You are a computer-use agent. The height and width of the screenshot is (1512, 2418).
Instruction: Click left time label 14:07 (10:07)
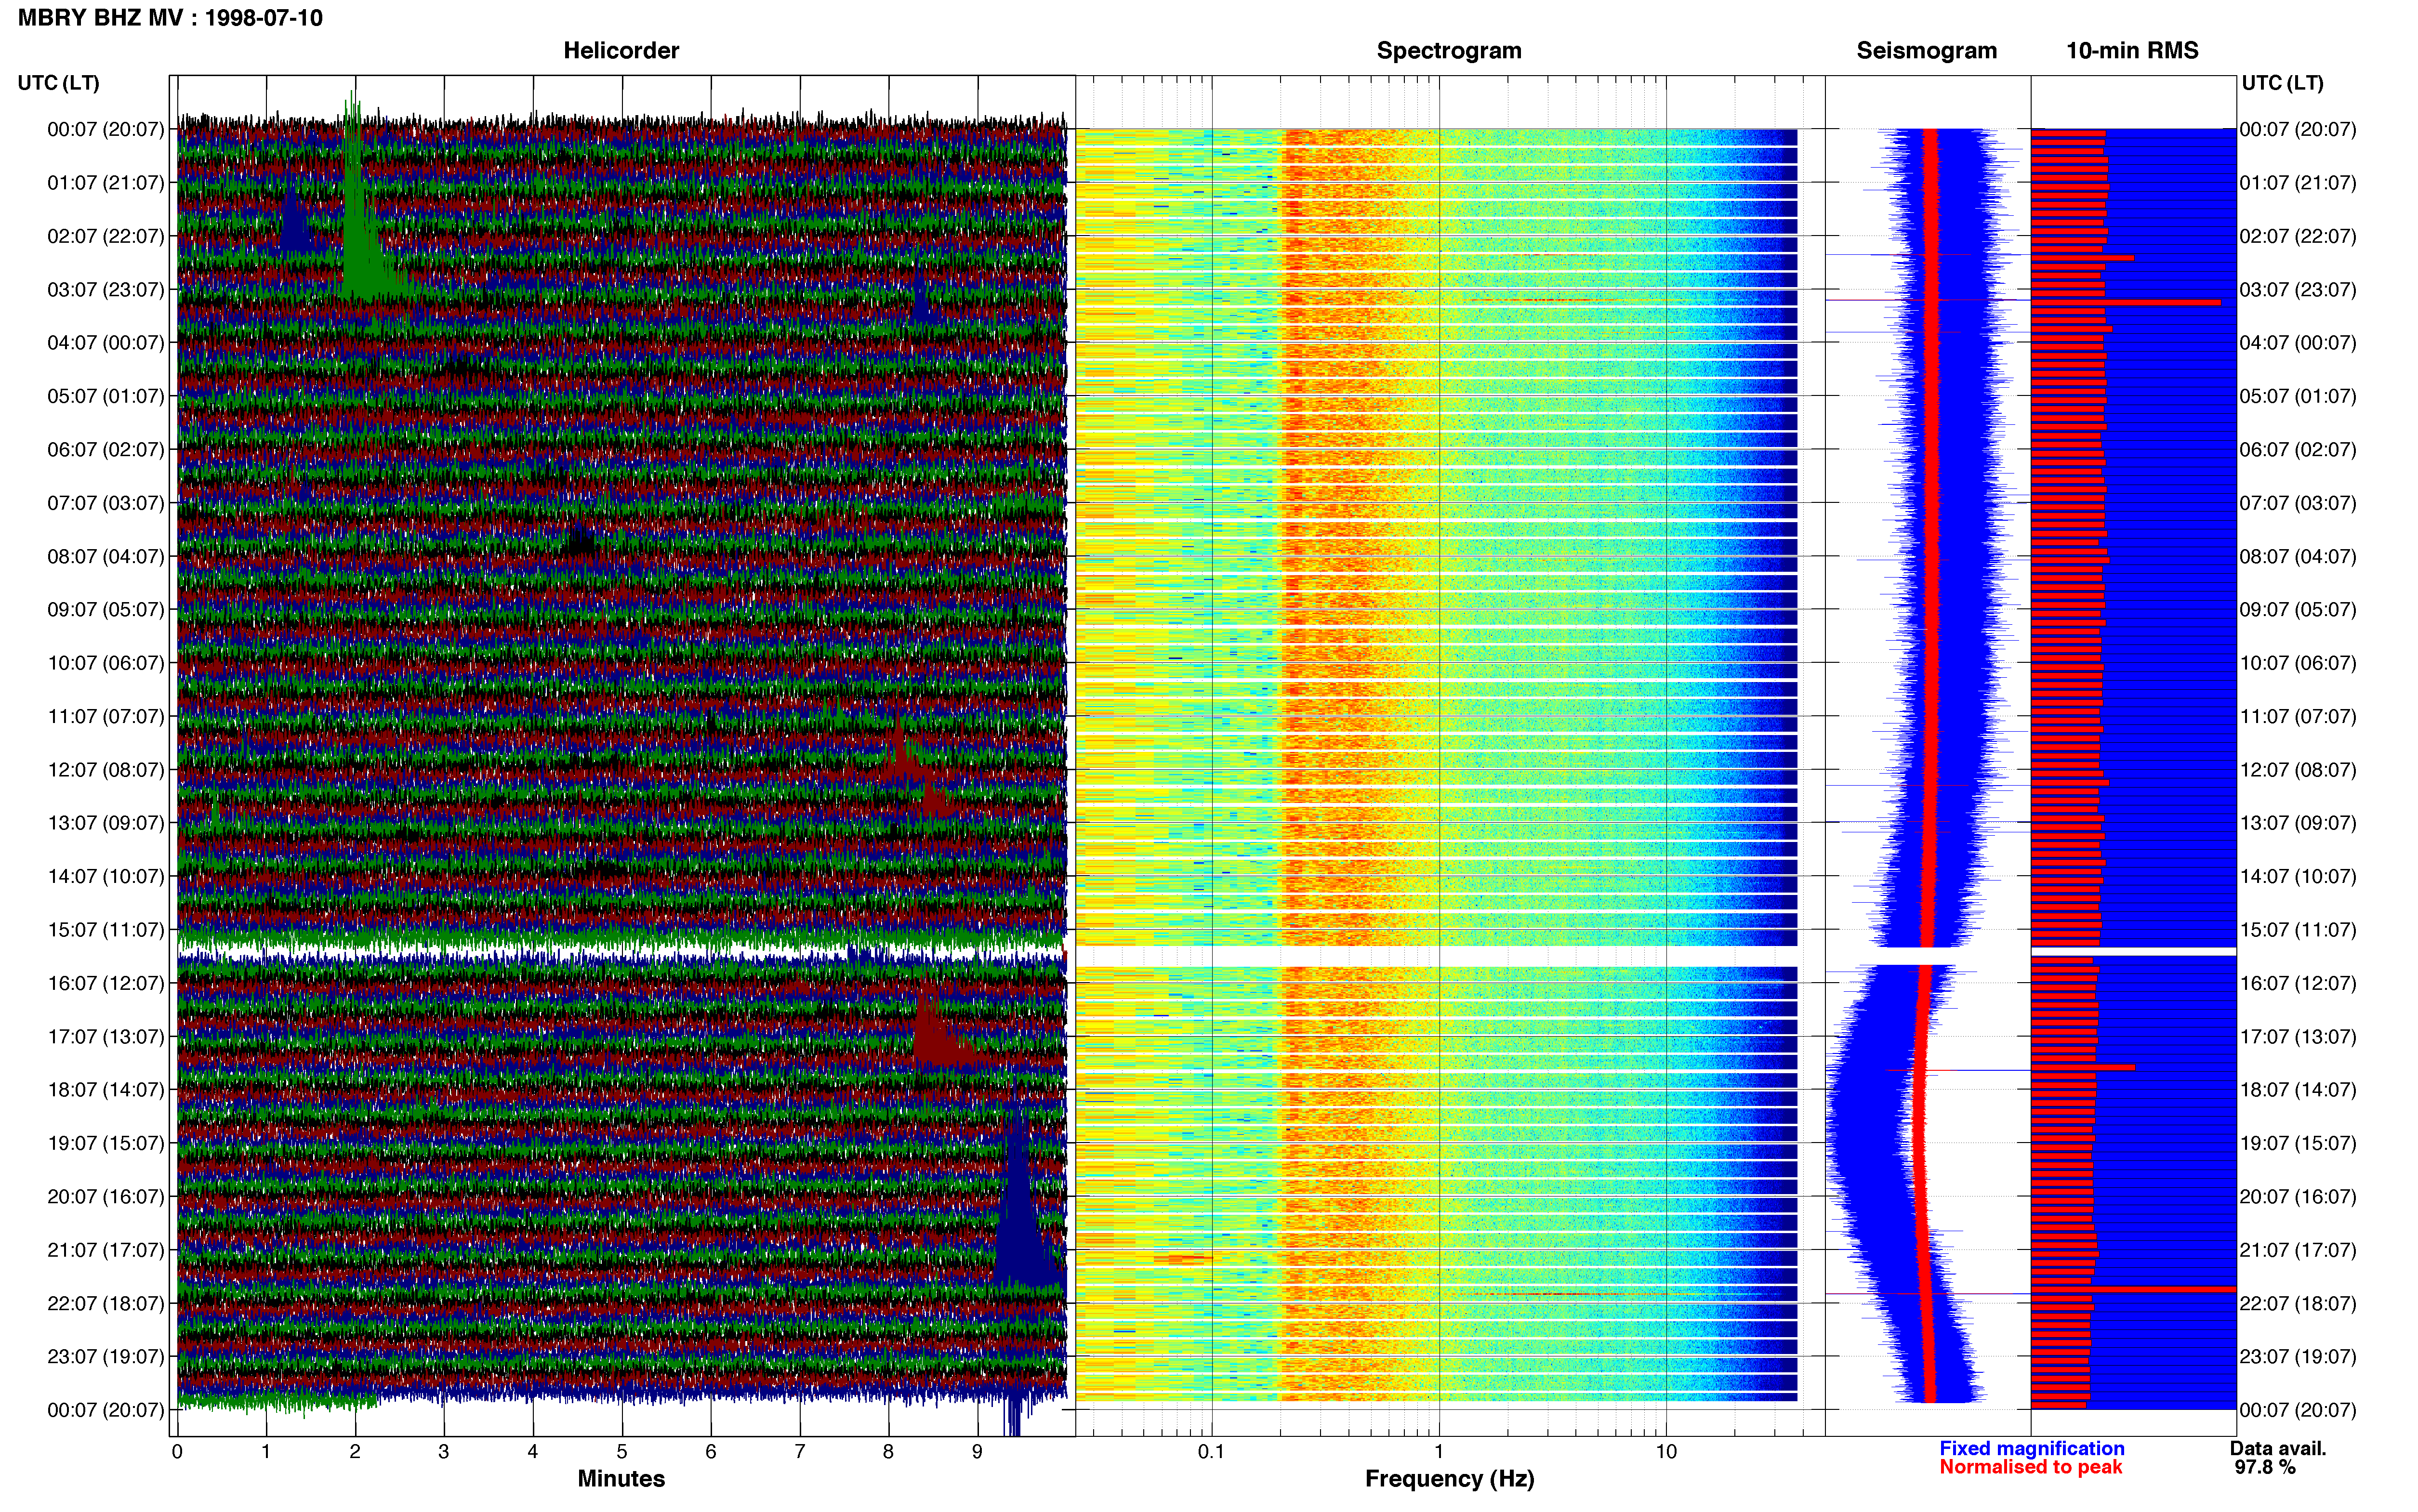[x=106, y=876]
